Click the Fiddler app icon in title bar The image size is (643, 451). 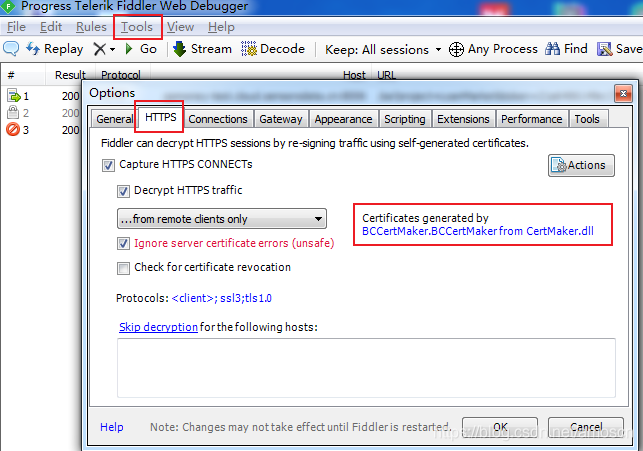[8, 6]
